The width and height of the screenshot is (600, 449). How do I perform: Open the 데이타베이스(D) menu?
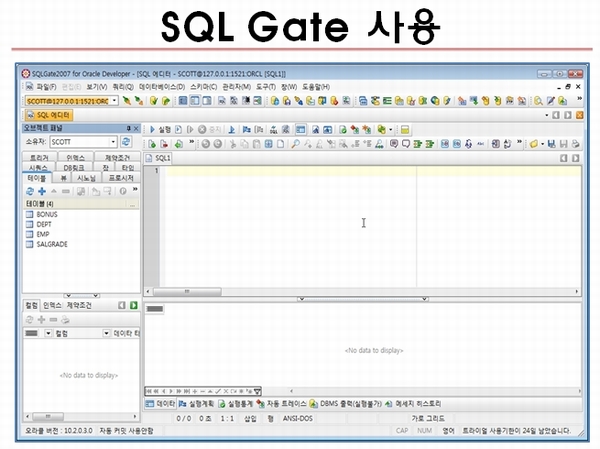(x=162, y=87)
